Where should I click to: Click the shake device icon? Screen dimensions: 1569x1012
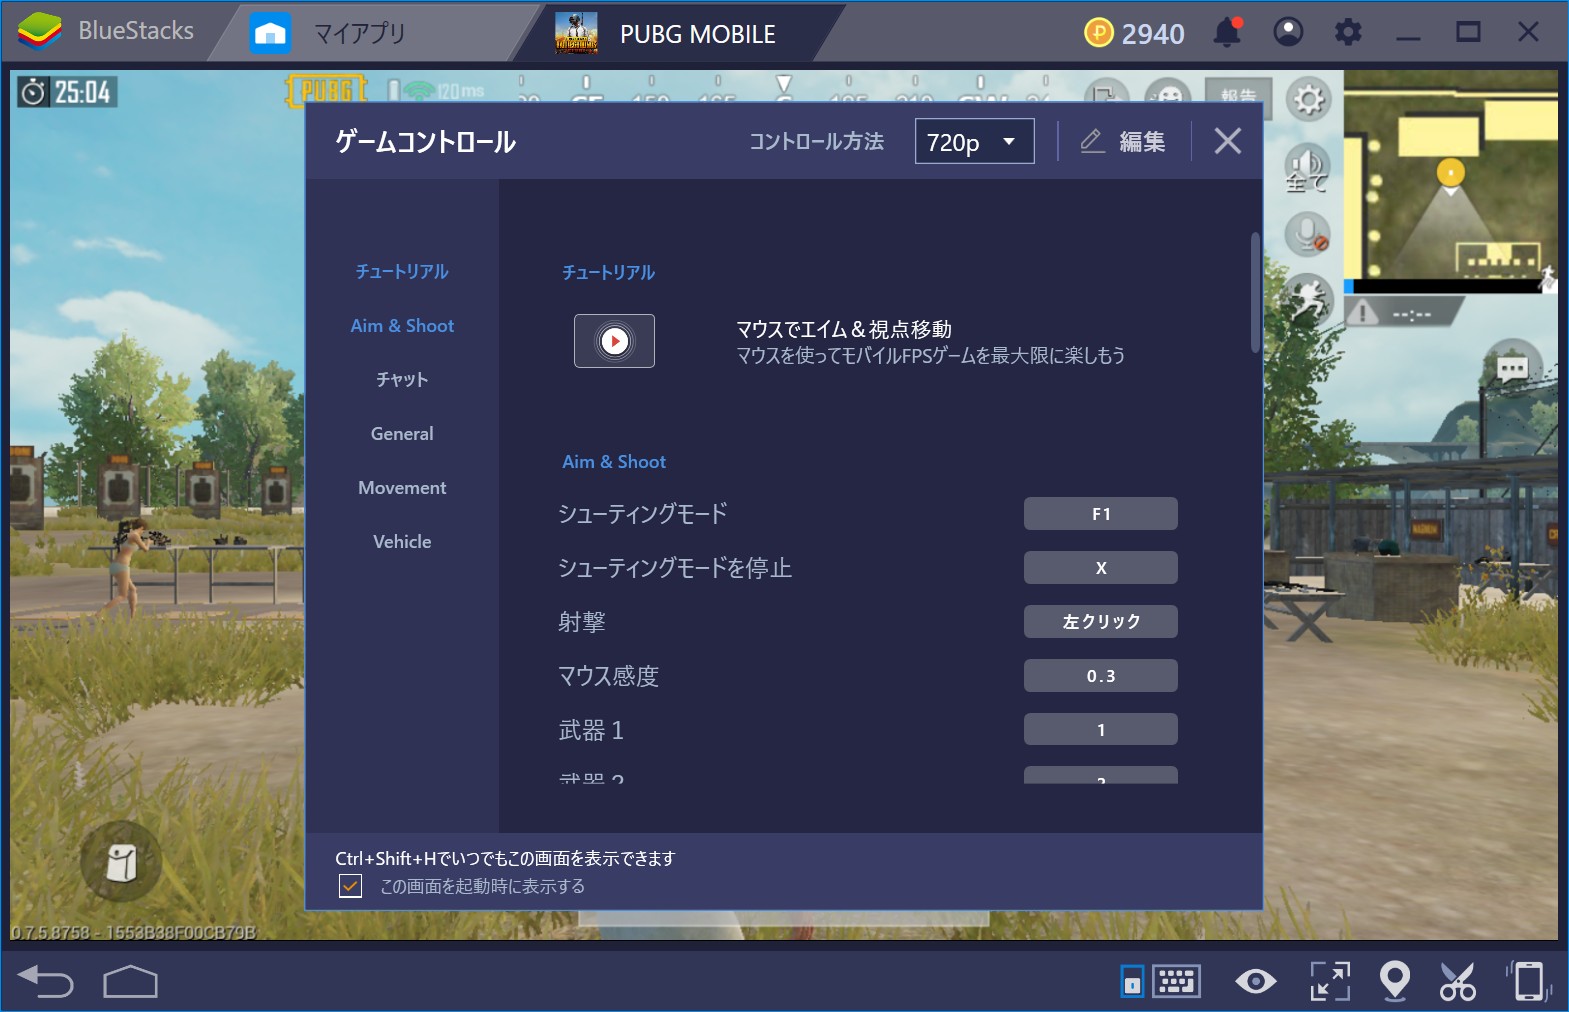pos(1528,981)
